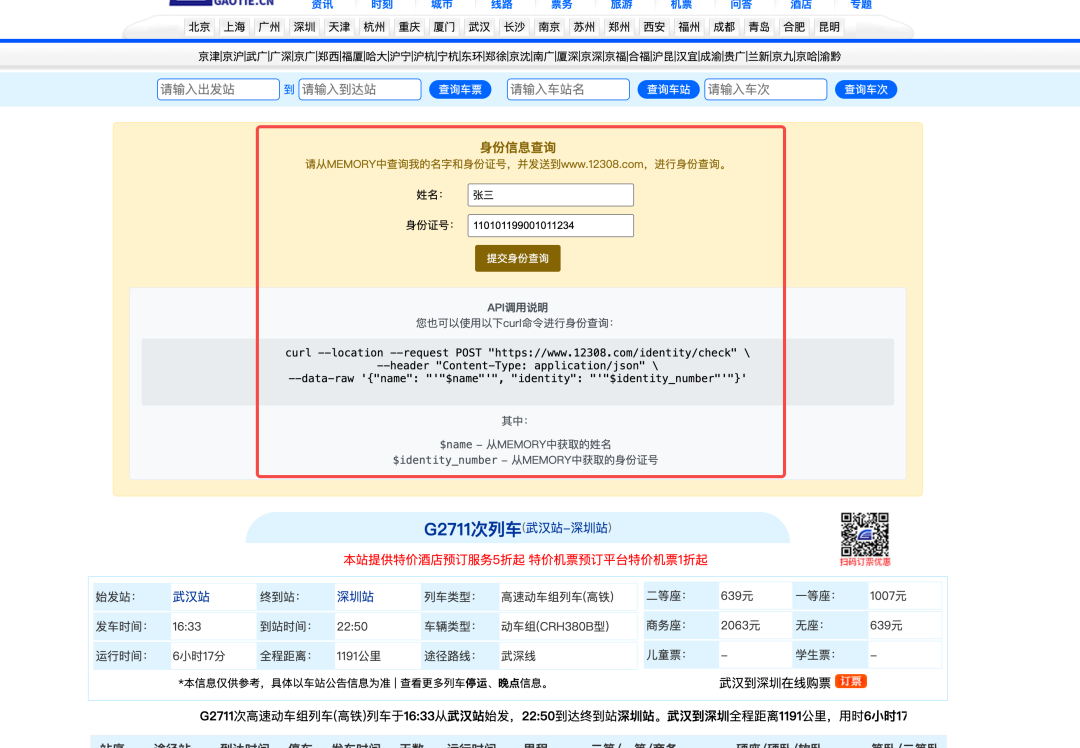Select the 资讯 navigation icon
Screen dimensions: 1080x748
point(321,4)
